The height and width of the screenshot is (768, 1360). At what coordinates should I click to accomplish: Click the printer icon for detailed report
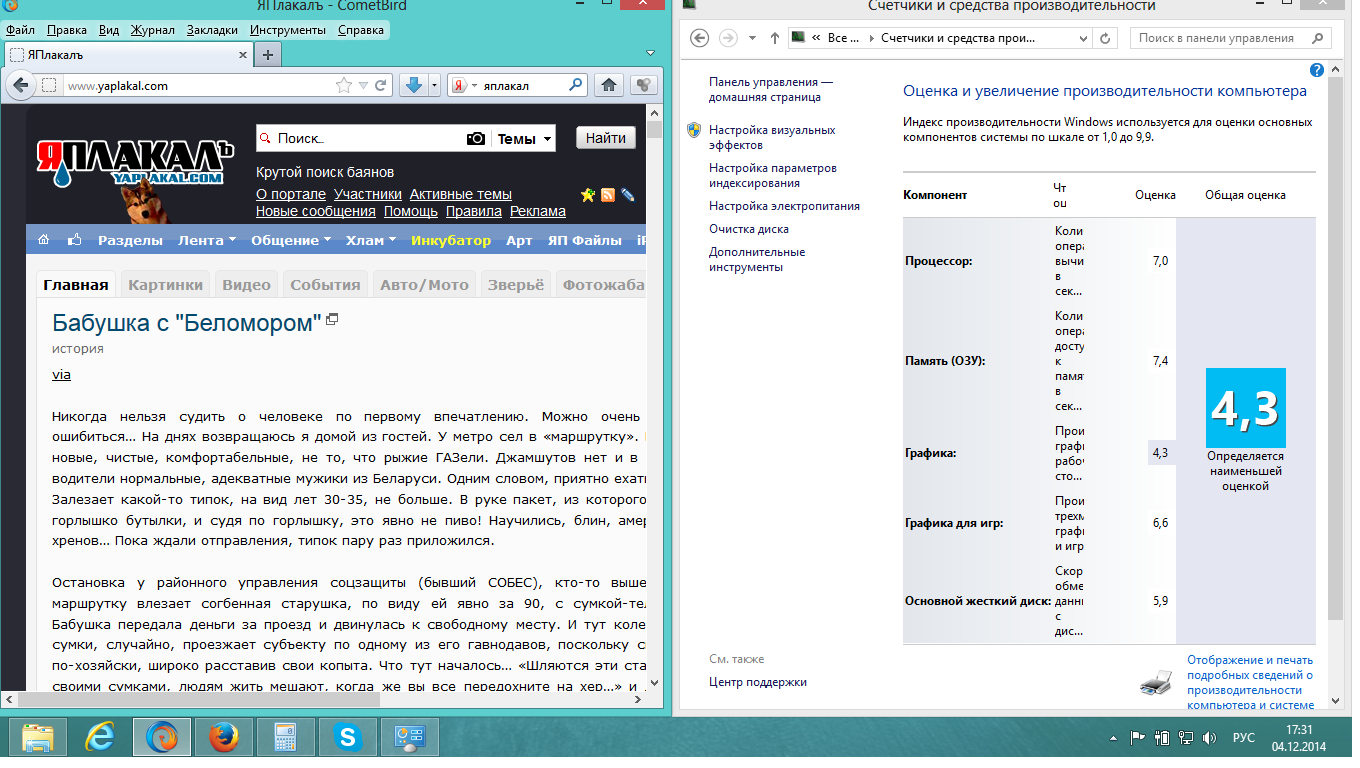1155,683
